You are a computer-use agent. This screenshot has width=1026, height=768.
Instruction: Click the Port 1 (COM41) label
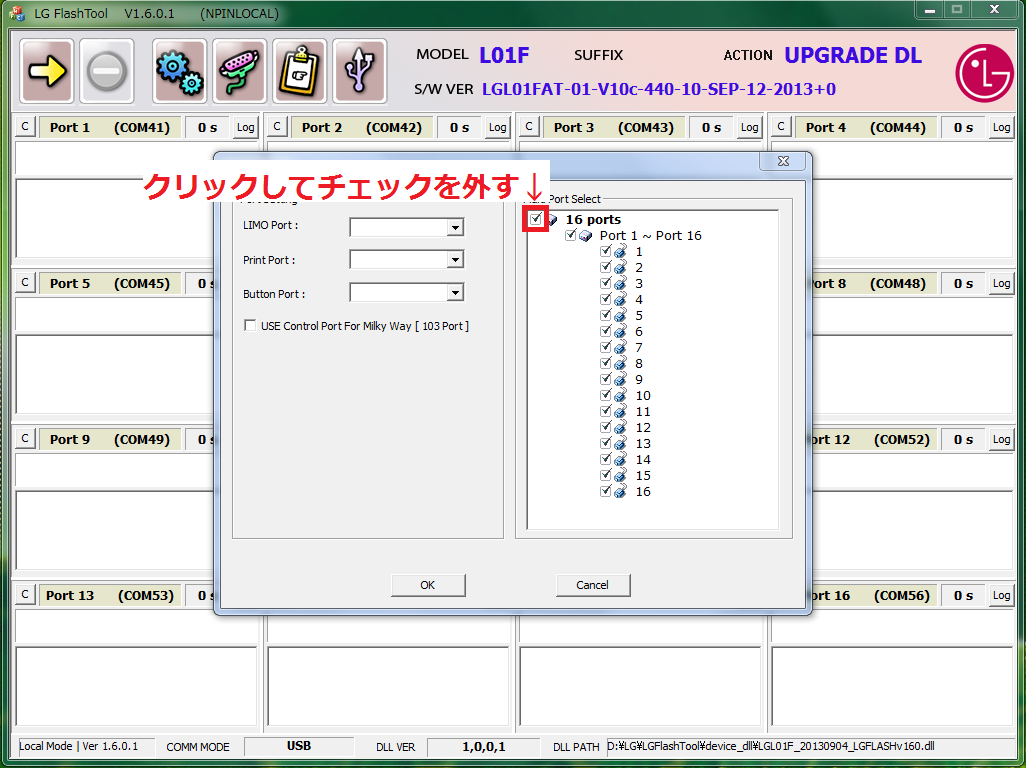109,128
